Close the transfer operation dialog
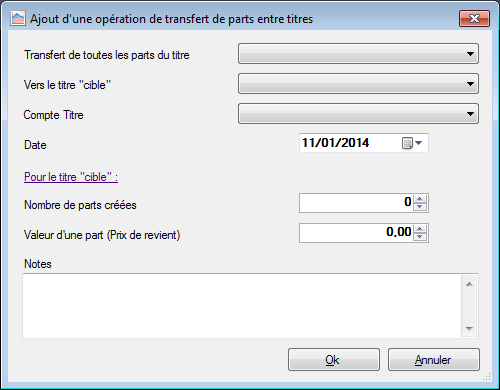Image resolution: width=500 pixels, height=390 pixels. coord(474,18)
